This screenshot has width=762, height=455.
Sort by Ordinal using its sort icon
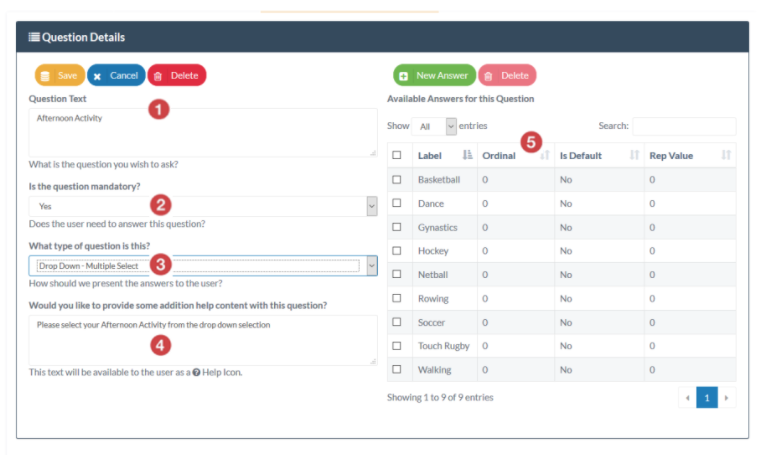point(545,155)
